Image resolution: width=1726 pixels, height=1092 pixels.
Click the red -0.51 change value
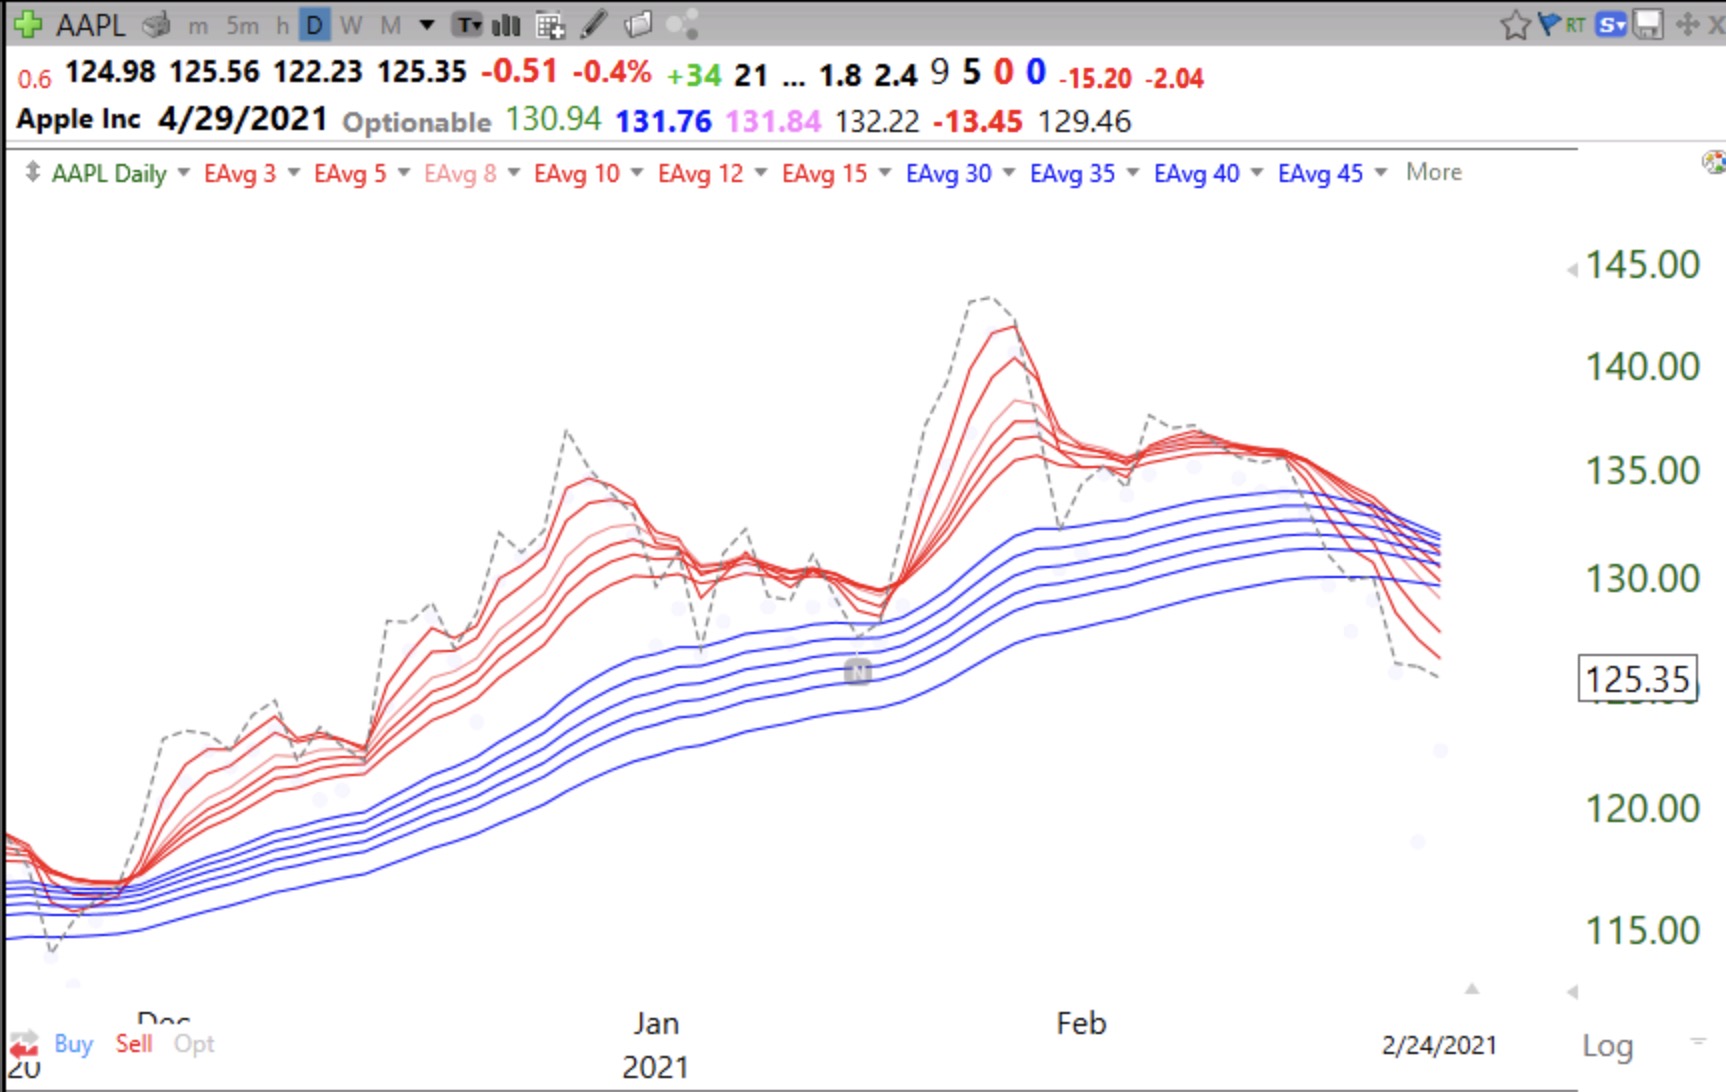(519, 72)
